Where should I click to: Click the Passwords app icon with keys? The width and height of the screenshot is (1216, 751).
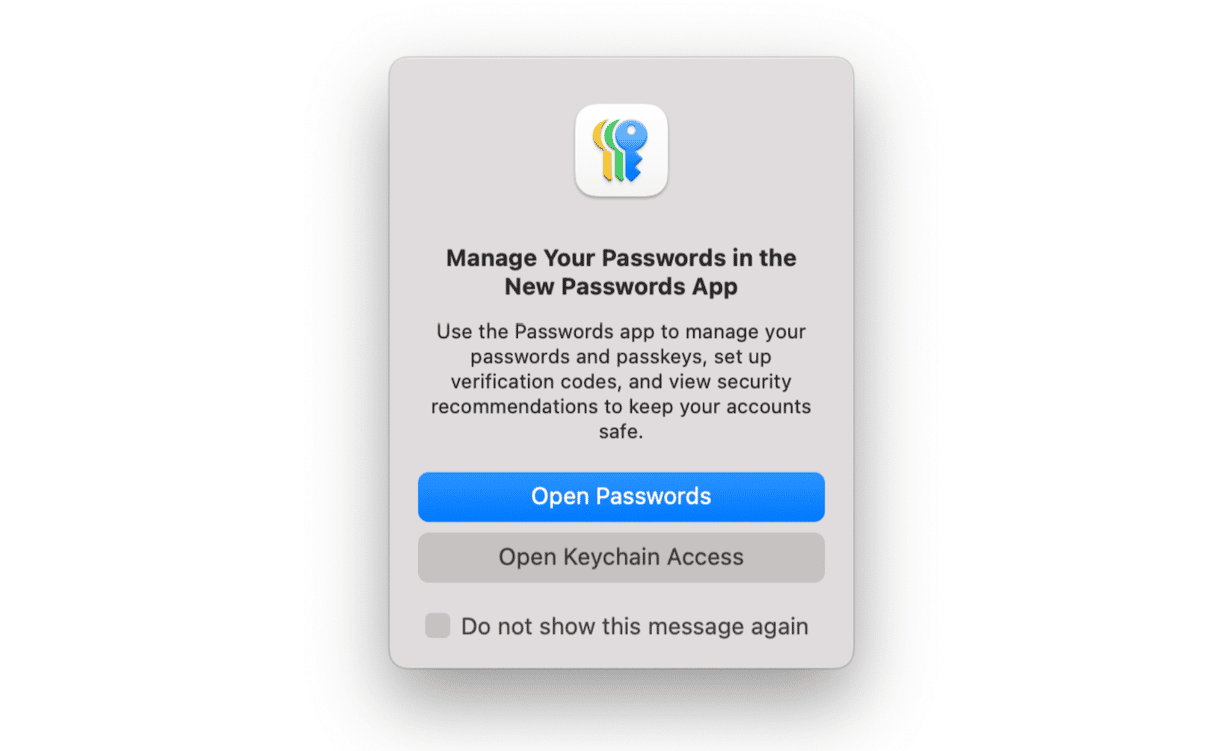tap(621, 150)
